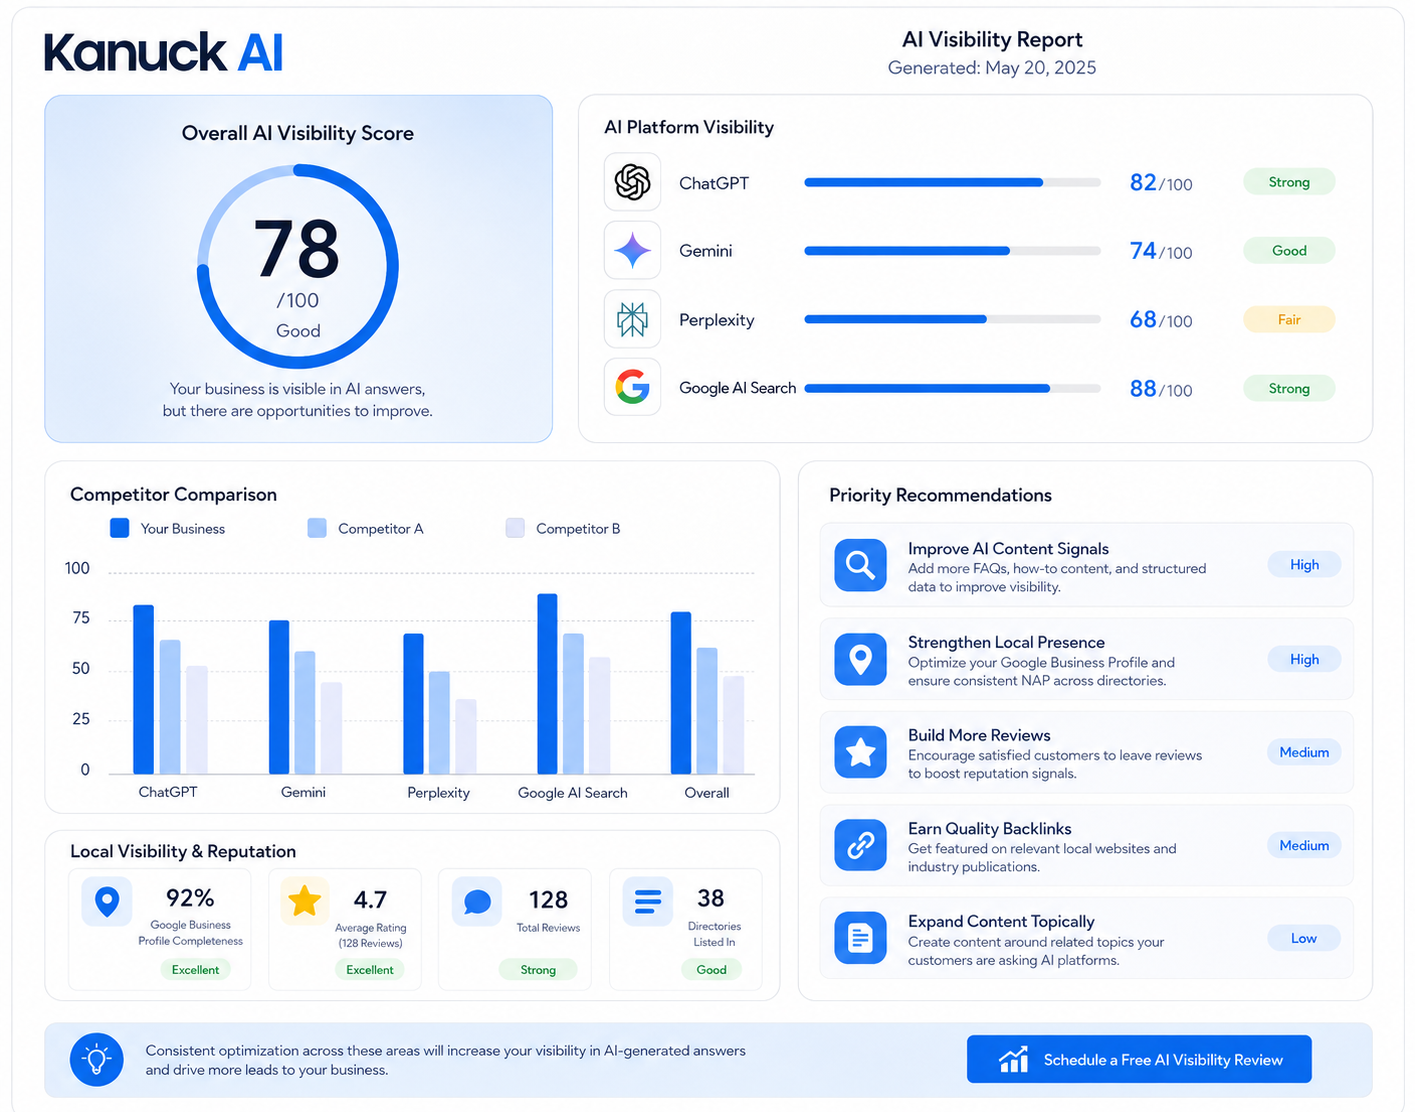Click the Kanuck AI logo
The image size is (1415, 1112).
[164, 52]
